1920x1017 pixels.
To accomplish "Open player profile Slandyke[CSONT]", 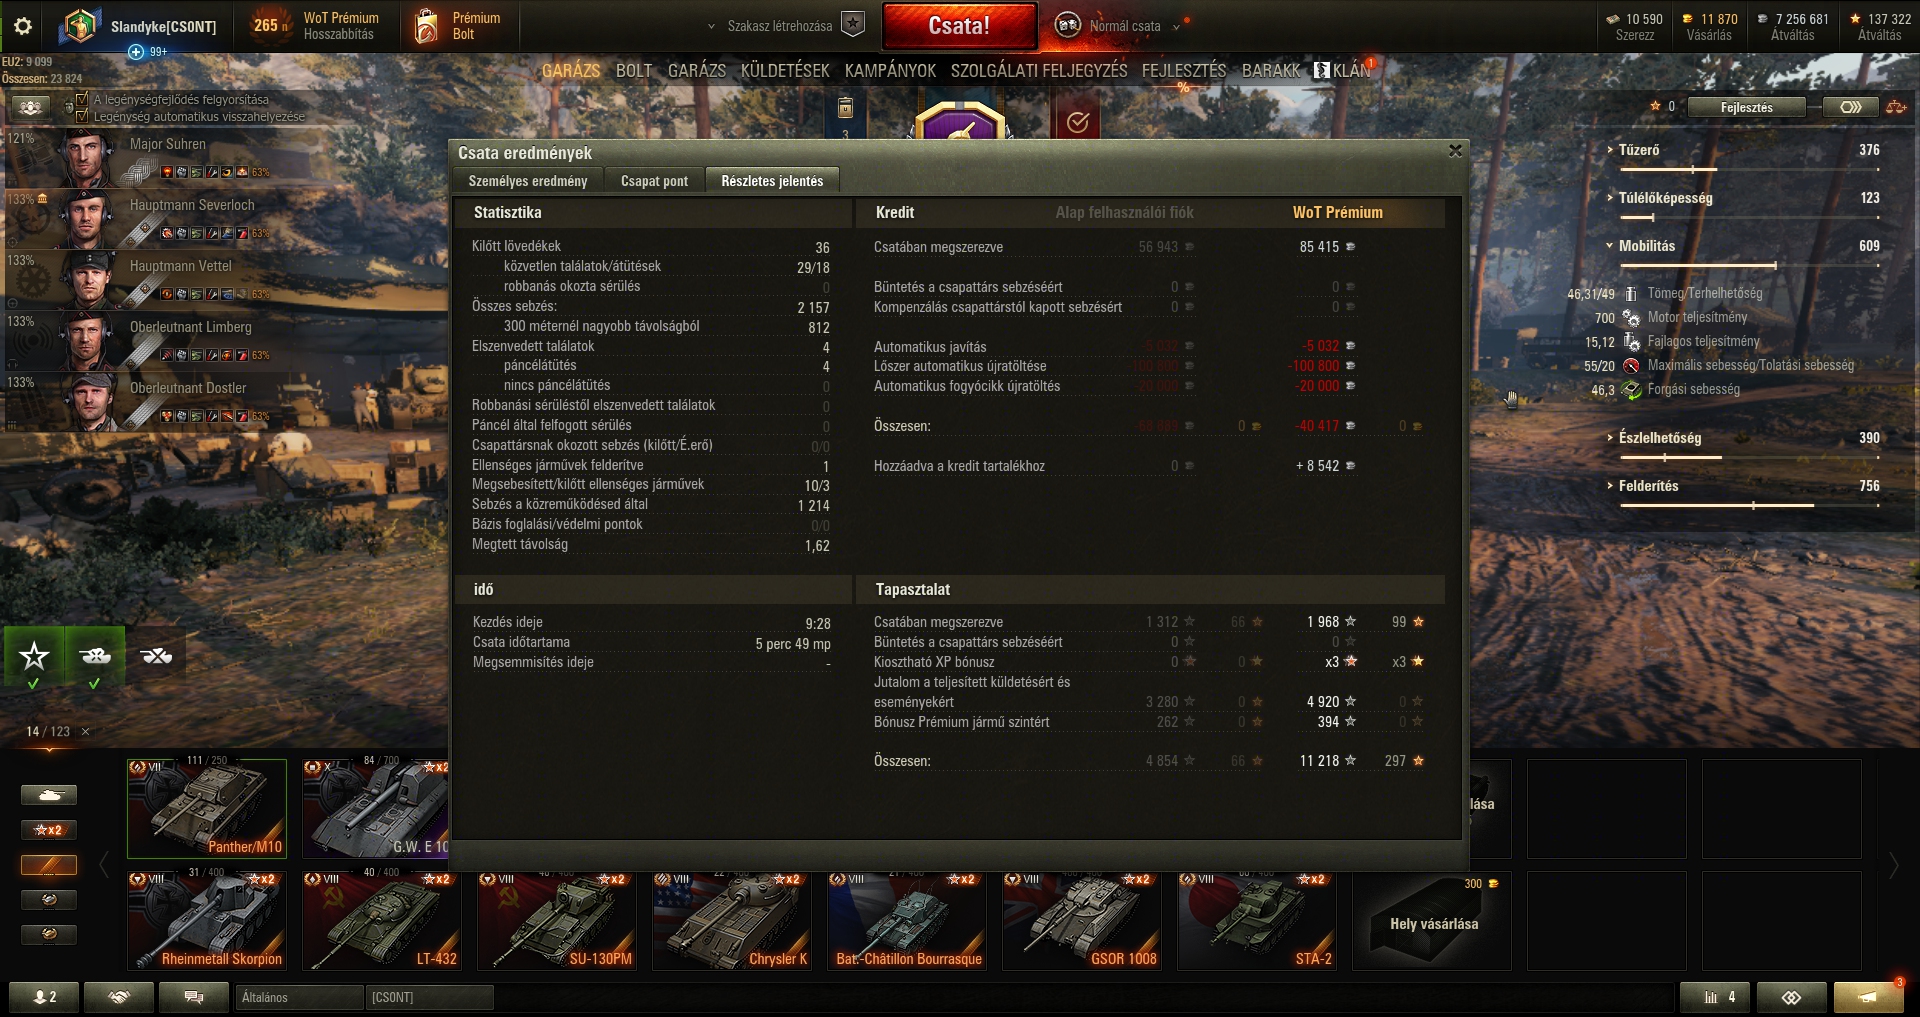I will click(140, 26).
